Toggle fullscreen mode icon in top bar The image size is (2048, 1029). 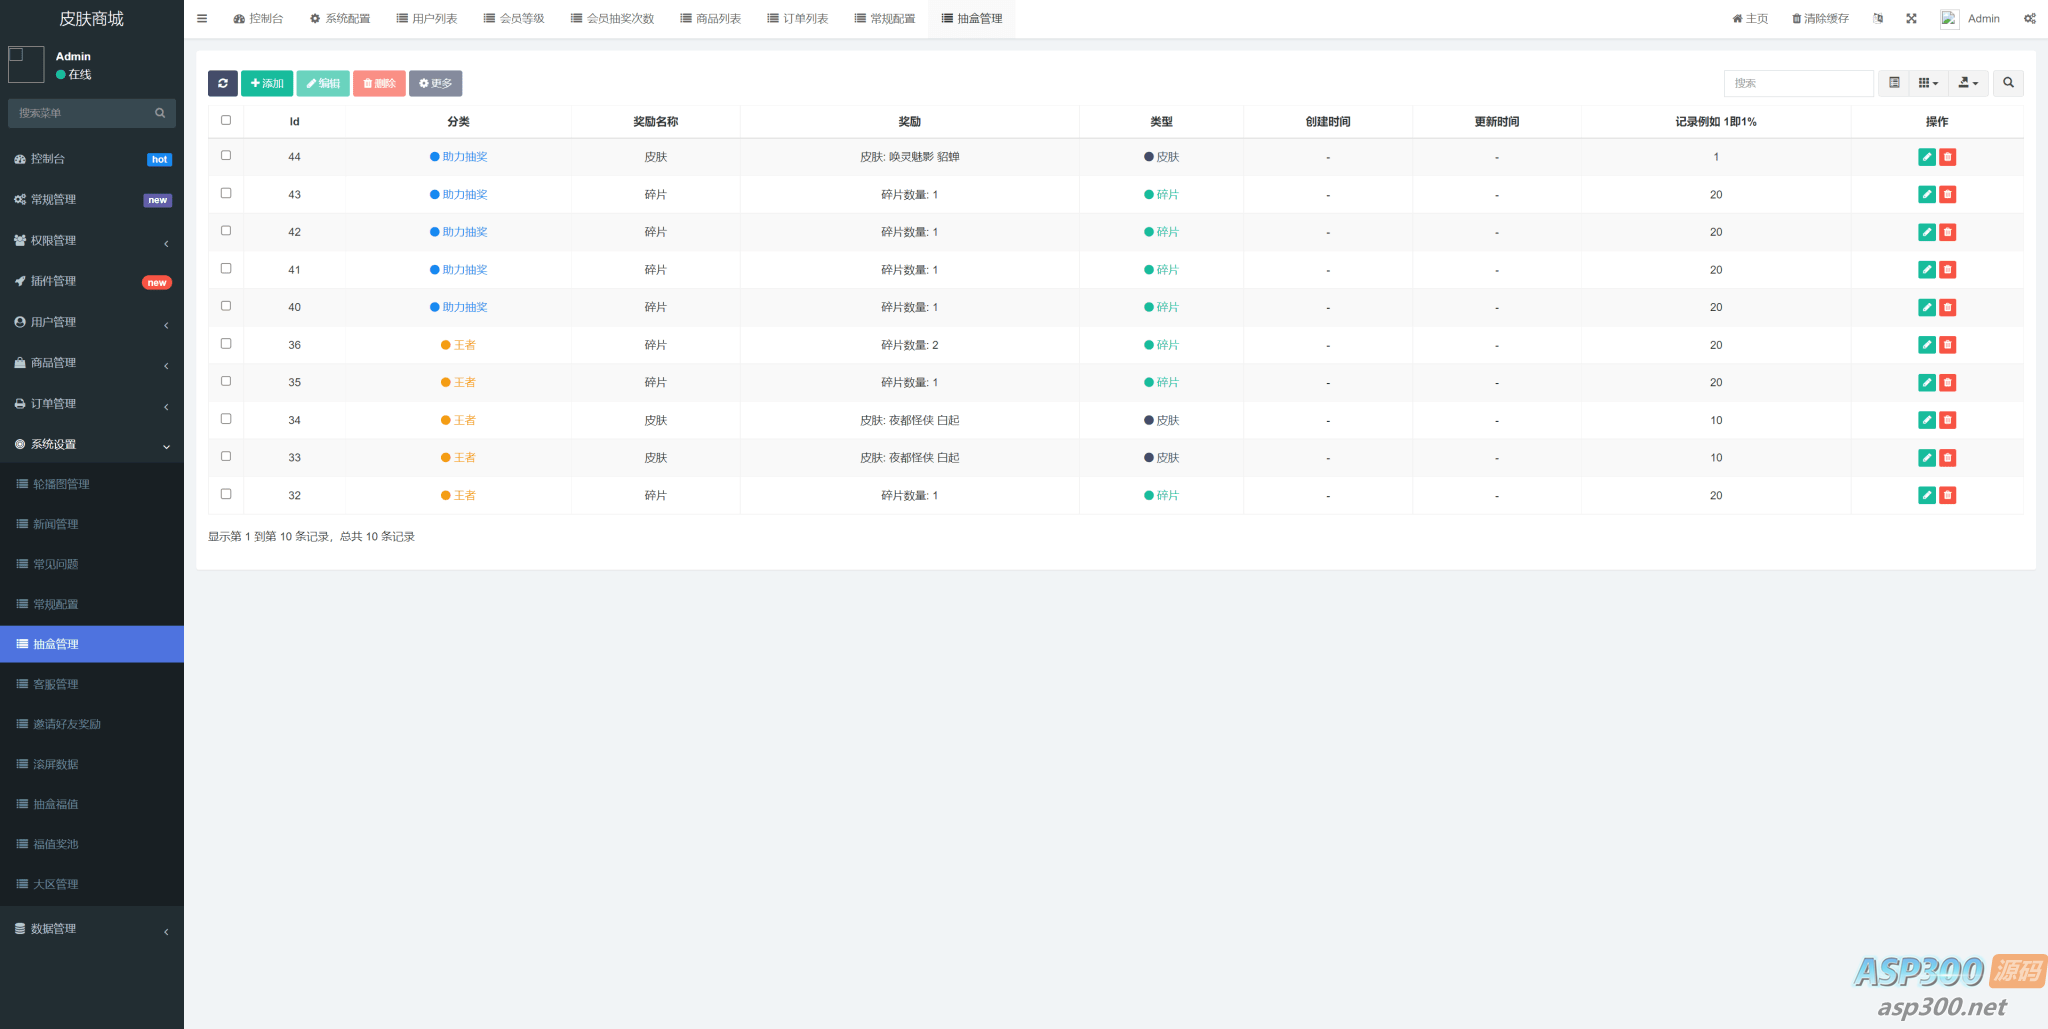pos(1911,19)
